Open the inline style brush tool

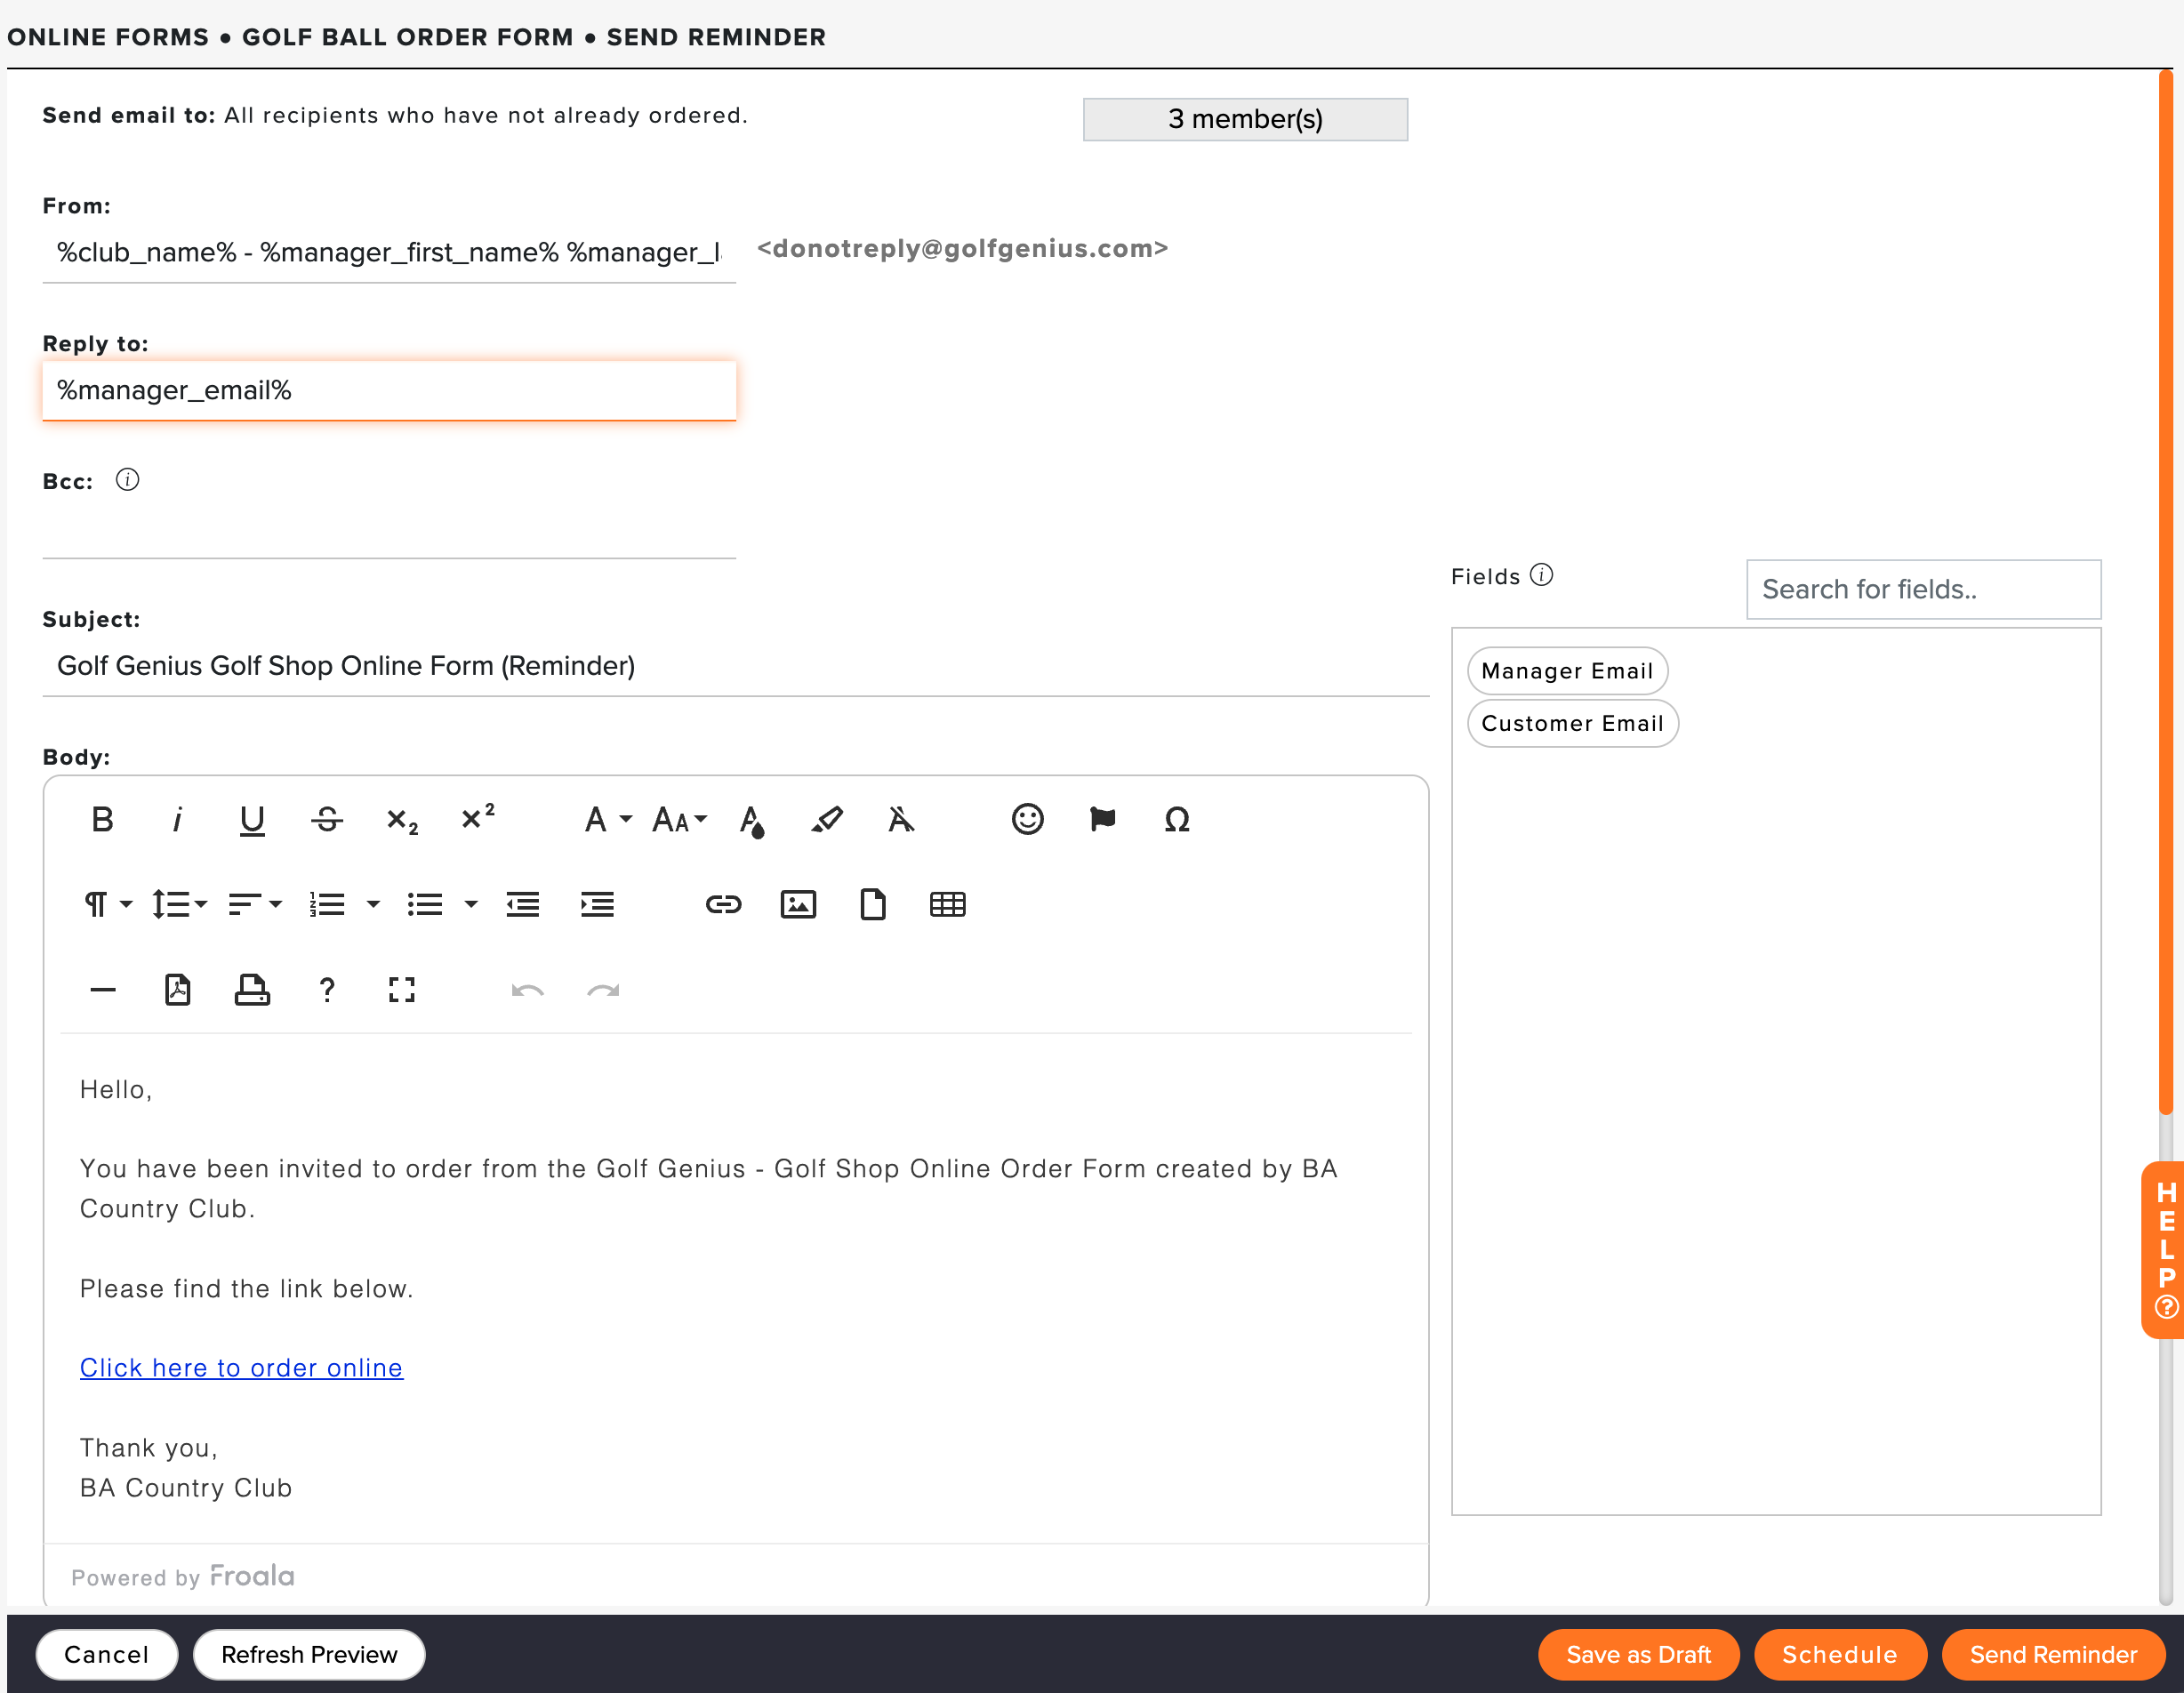[827, 820]
